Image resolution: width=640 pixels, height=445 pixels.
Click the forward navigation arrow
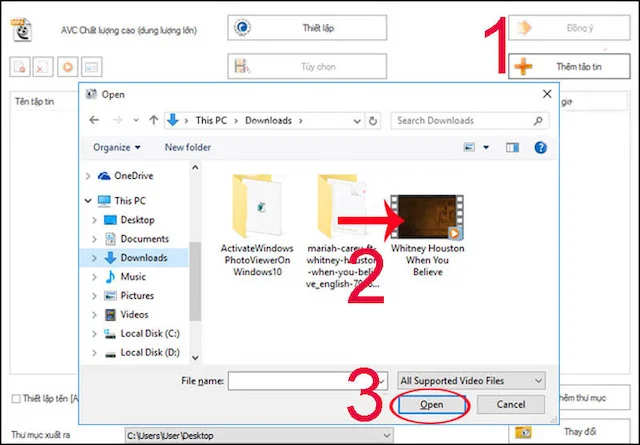(x=117, y=120)
